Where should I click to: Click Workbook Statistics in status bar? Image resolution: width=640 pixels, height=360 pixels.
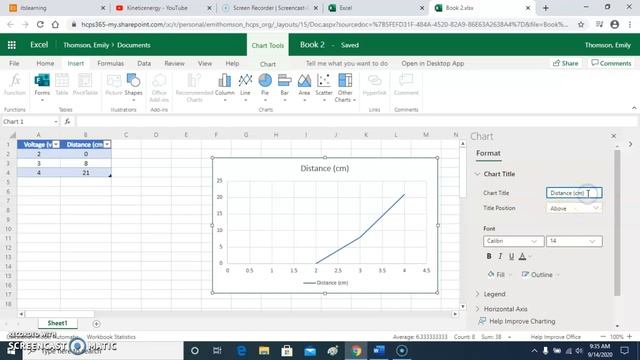pyautogui.click(x=111, y=337)
